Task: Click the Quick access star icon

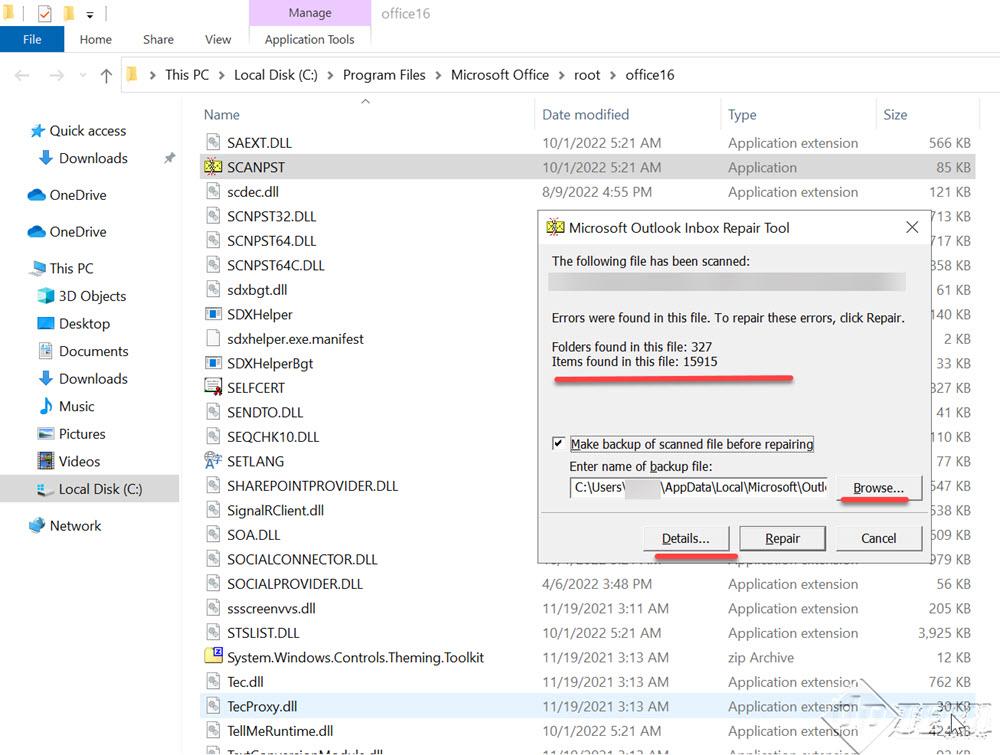Action: pos(38,131)
